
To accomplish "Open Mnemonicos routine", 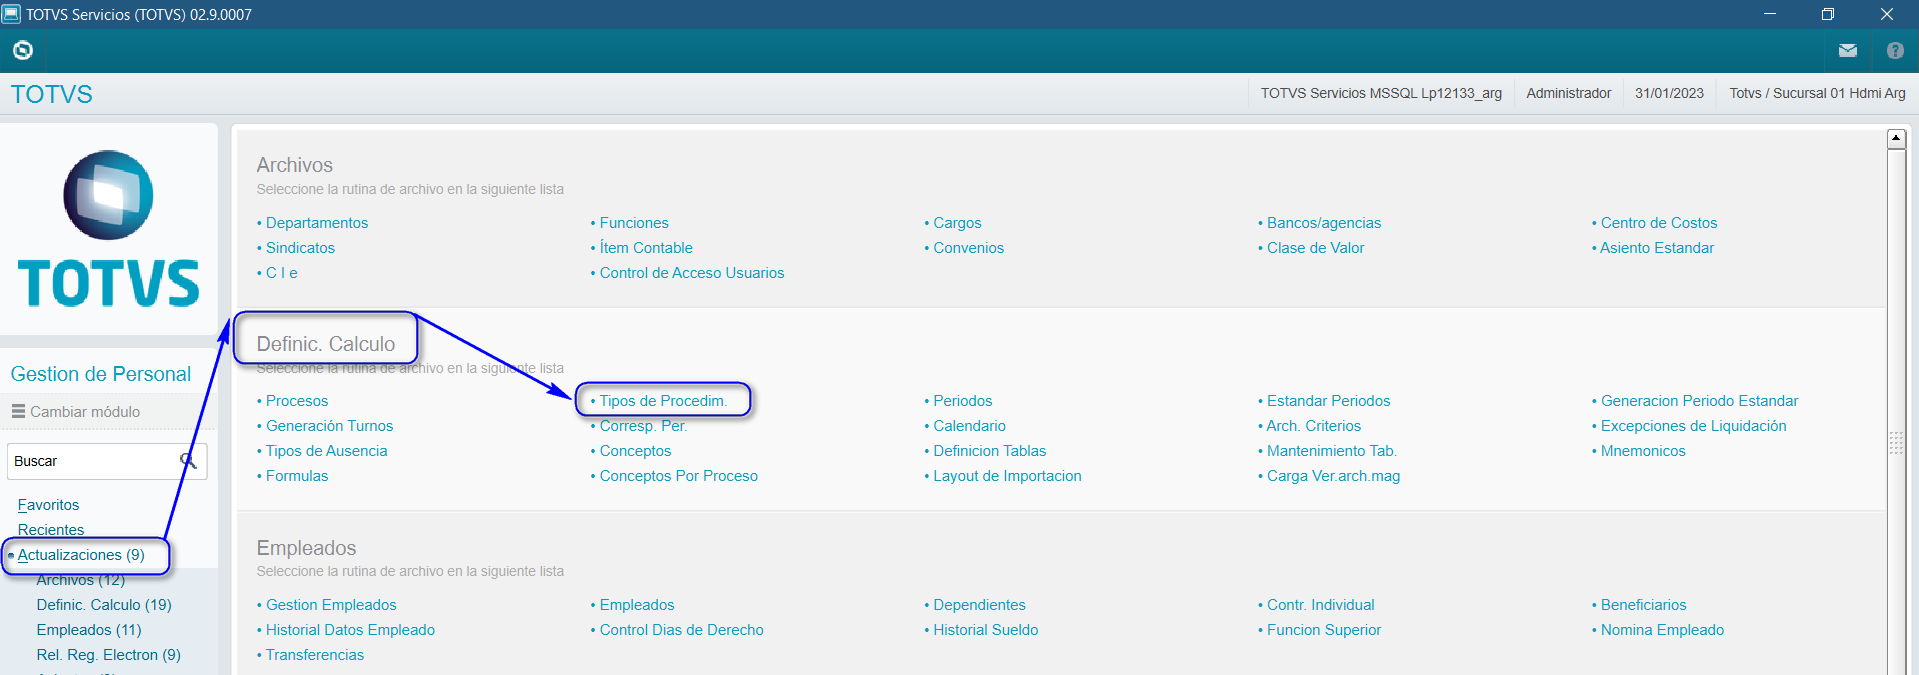I will coord(1643,451).
